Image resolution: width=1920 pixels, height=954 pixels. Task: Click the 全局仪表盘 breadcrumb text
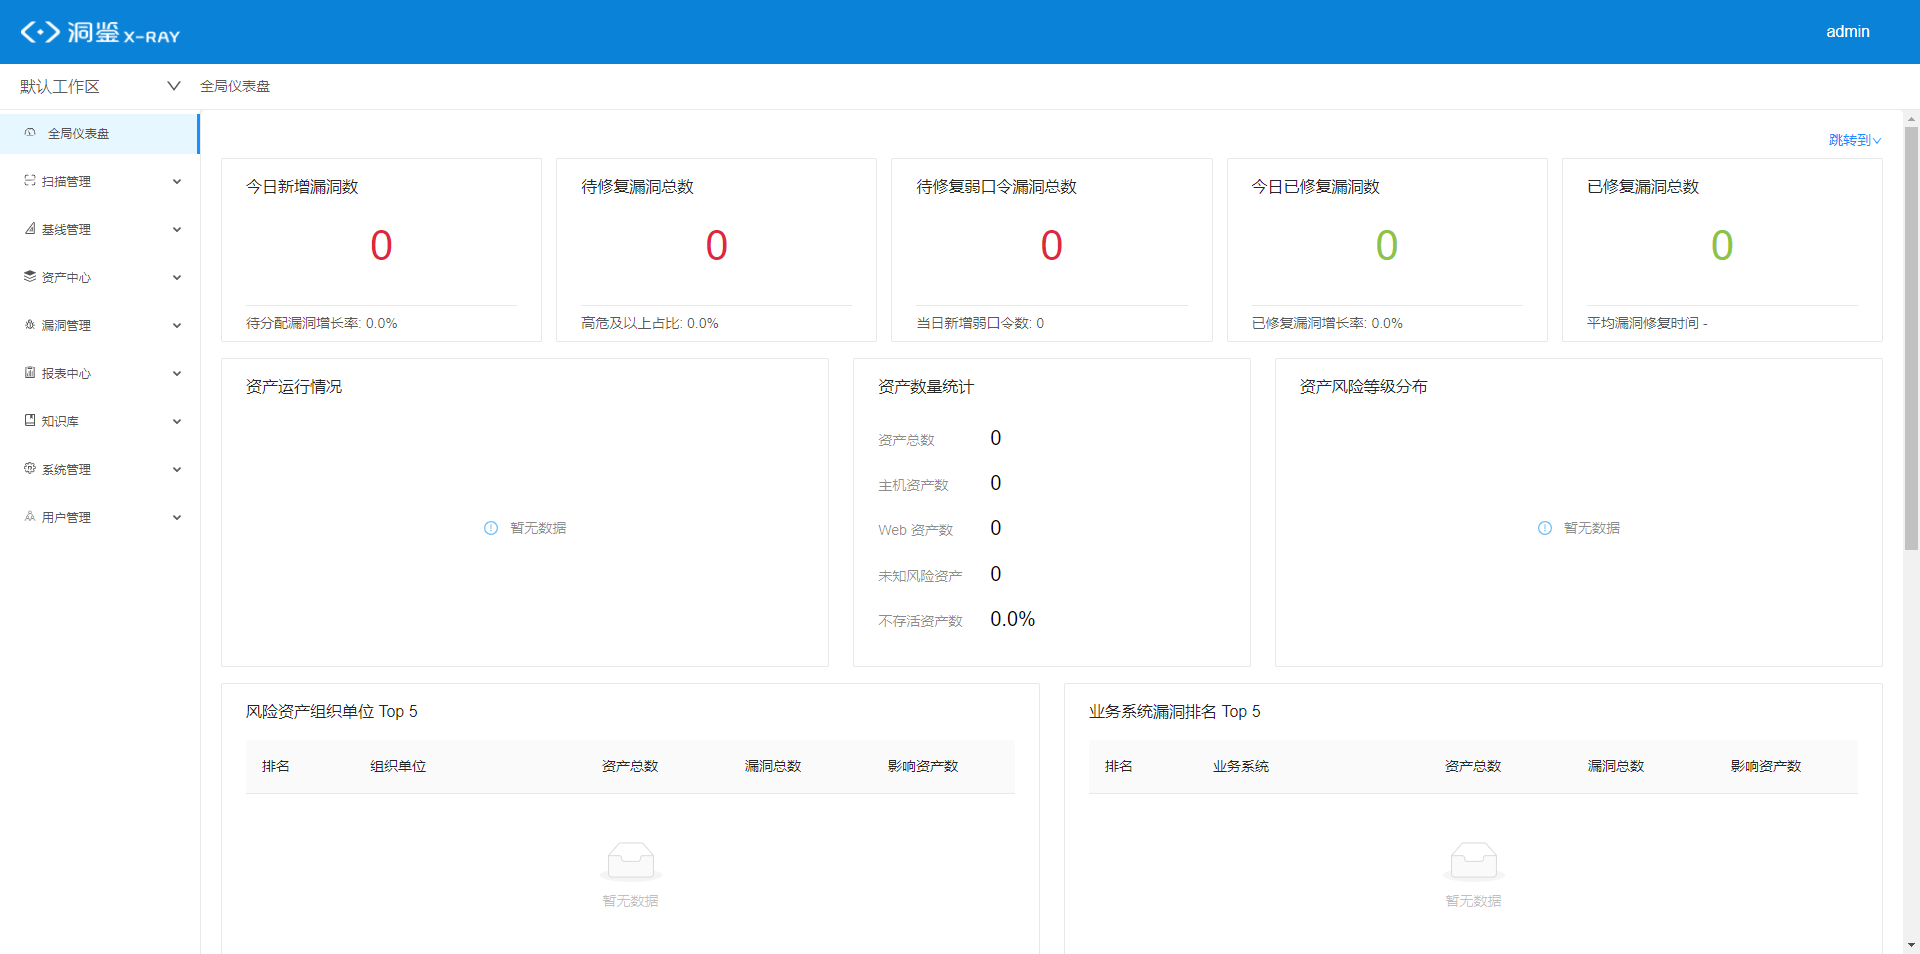tap(235, 87)
